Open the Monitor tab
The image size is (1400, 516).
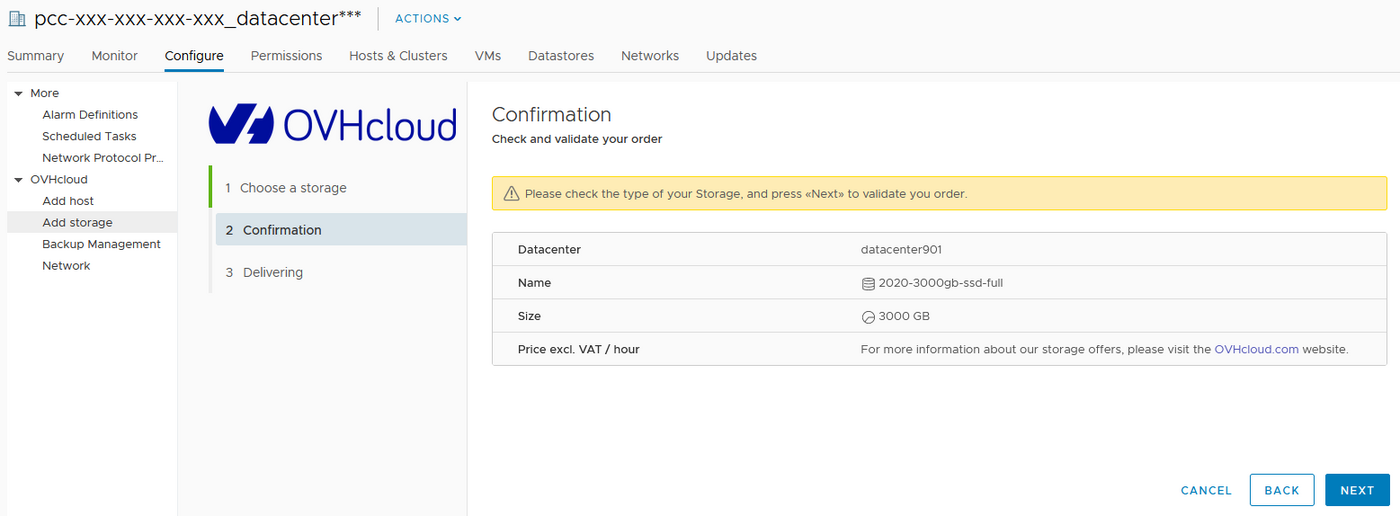tap(114, 56)
